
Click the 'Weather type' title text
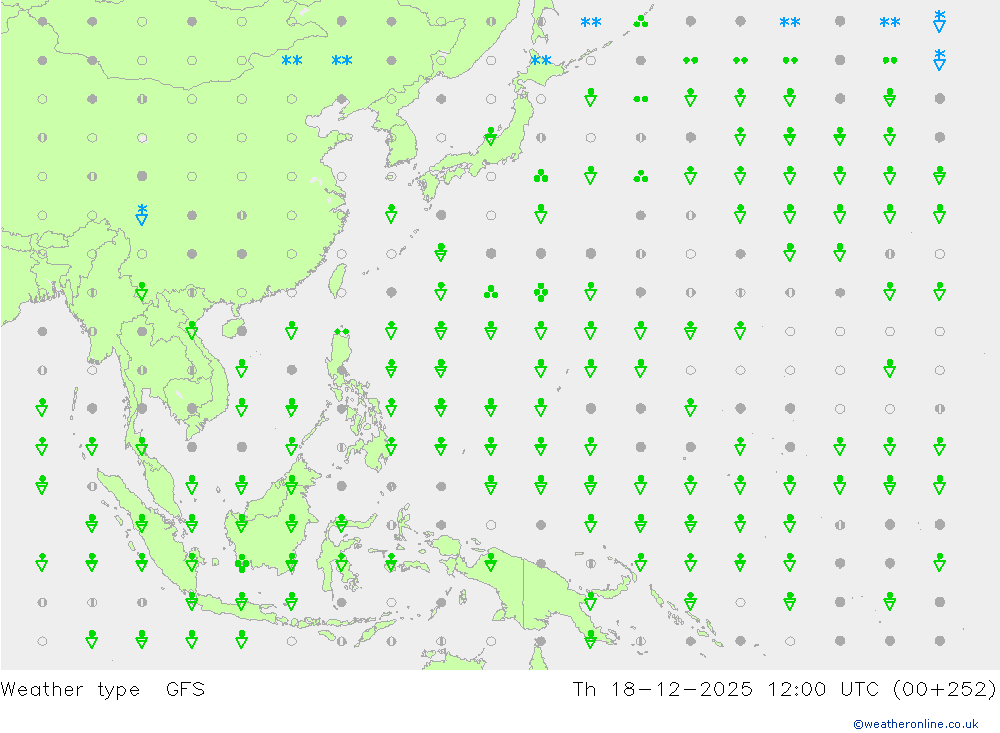tap(70, 690)
